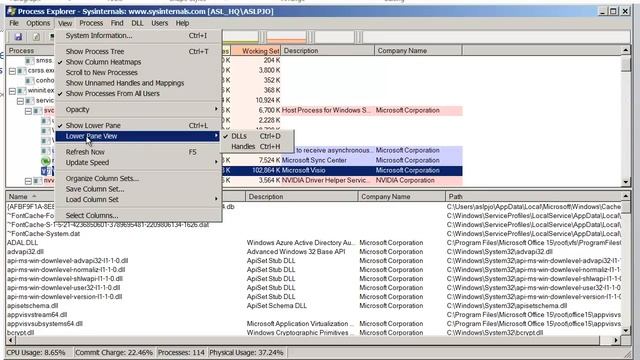
Task: Close the View menu via menu bar
Action: click(65, 23)
